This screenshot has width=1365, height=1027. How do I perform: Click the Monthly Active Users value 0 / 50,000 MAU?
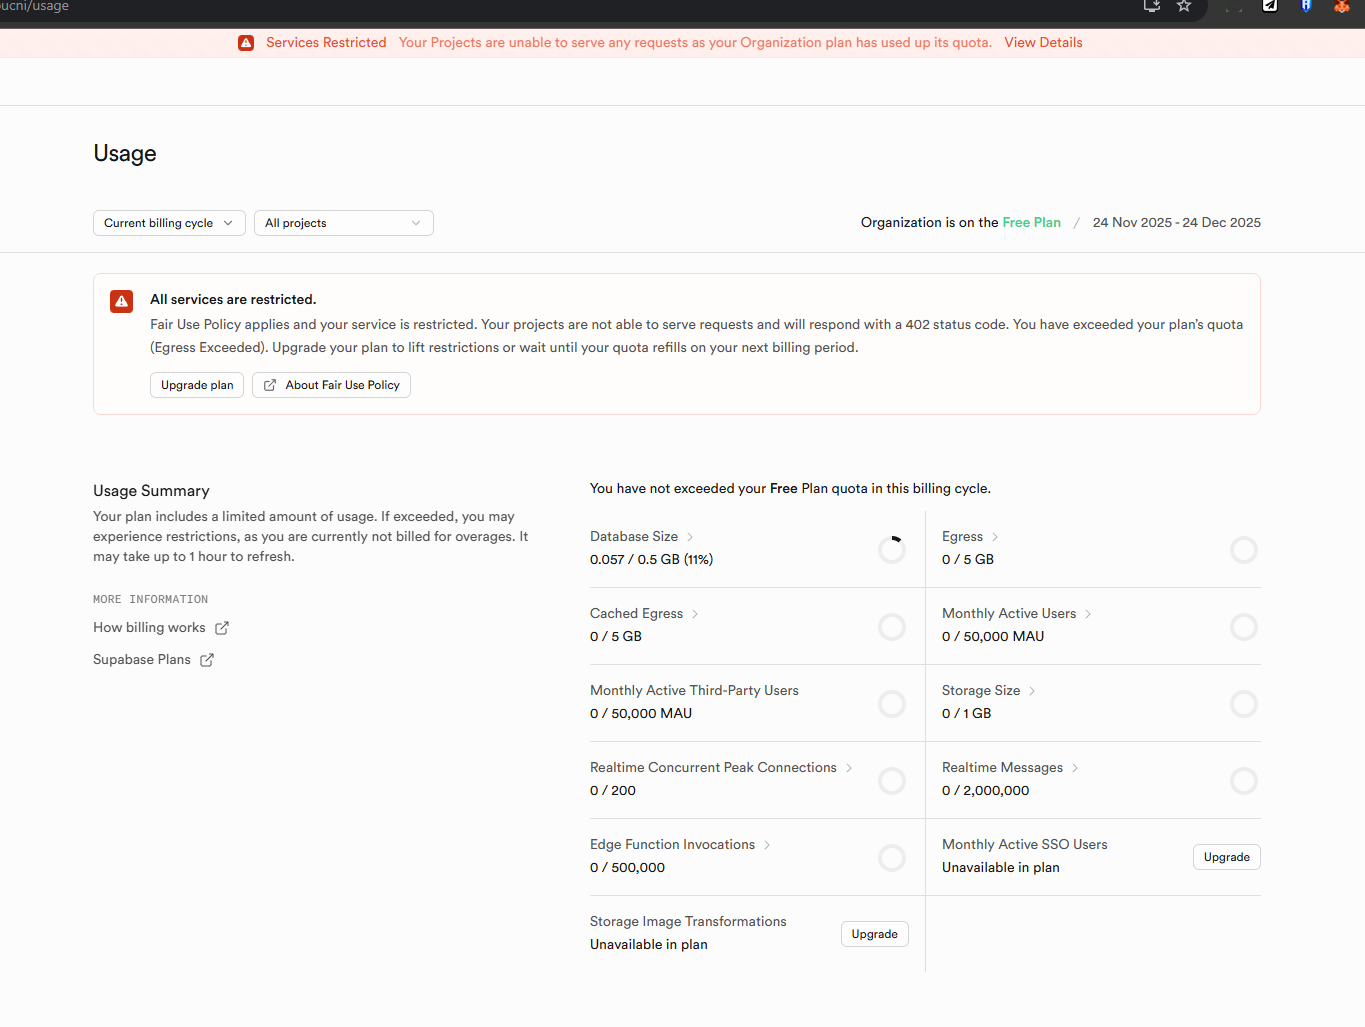coord(993,637)
